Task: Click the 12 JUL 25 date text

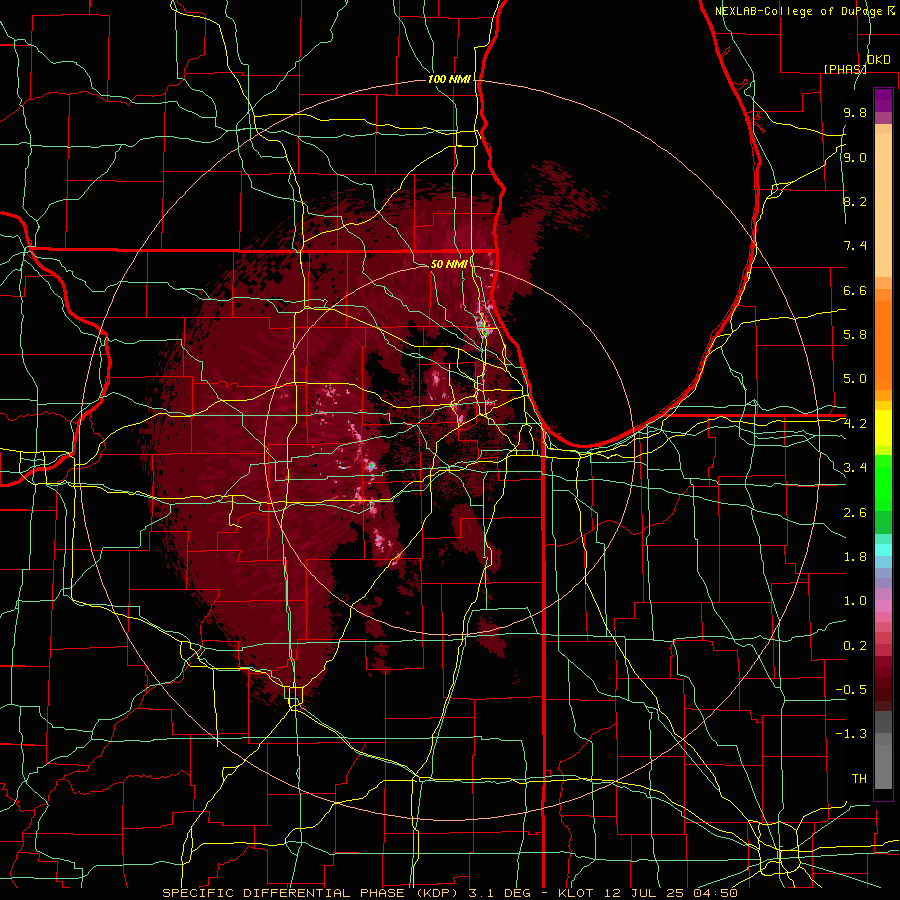Action: pyautogui.click(x=642, y=893)
